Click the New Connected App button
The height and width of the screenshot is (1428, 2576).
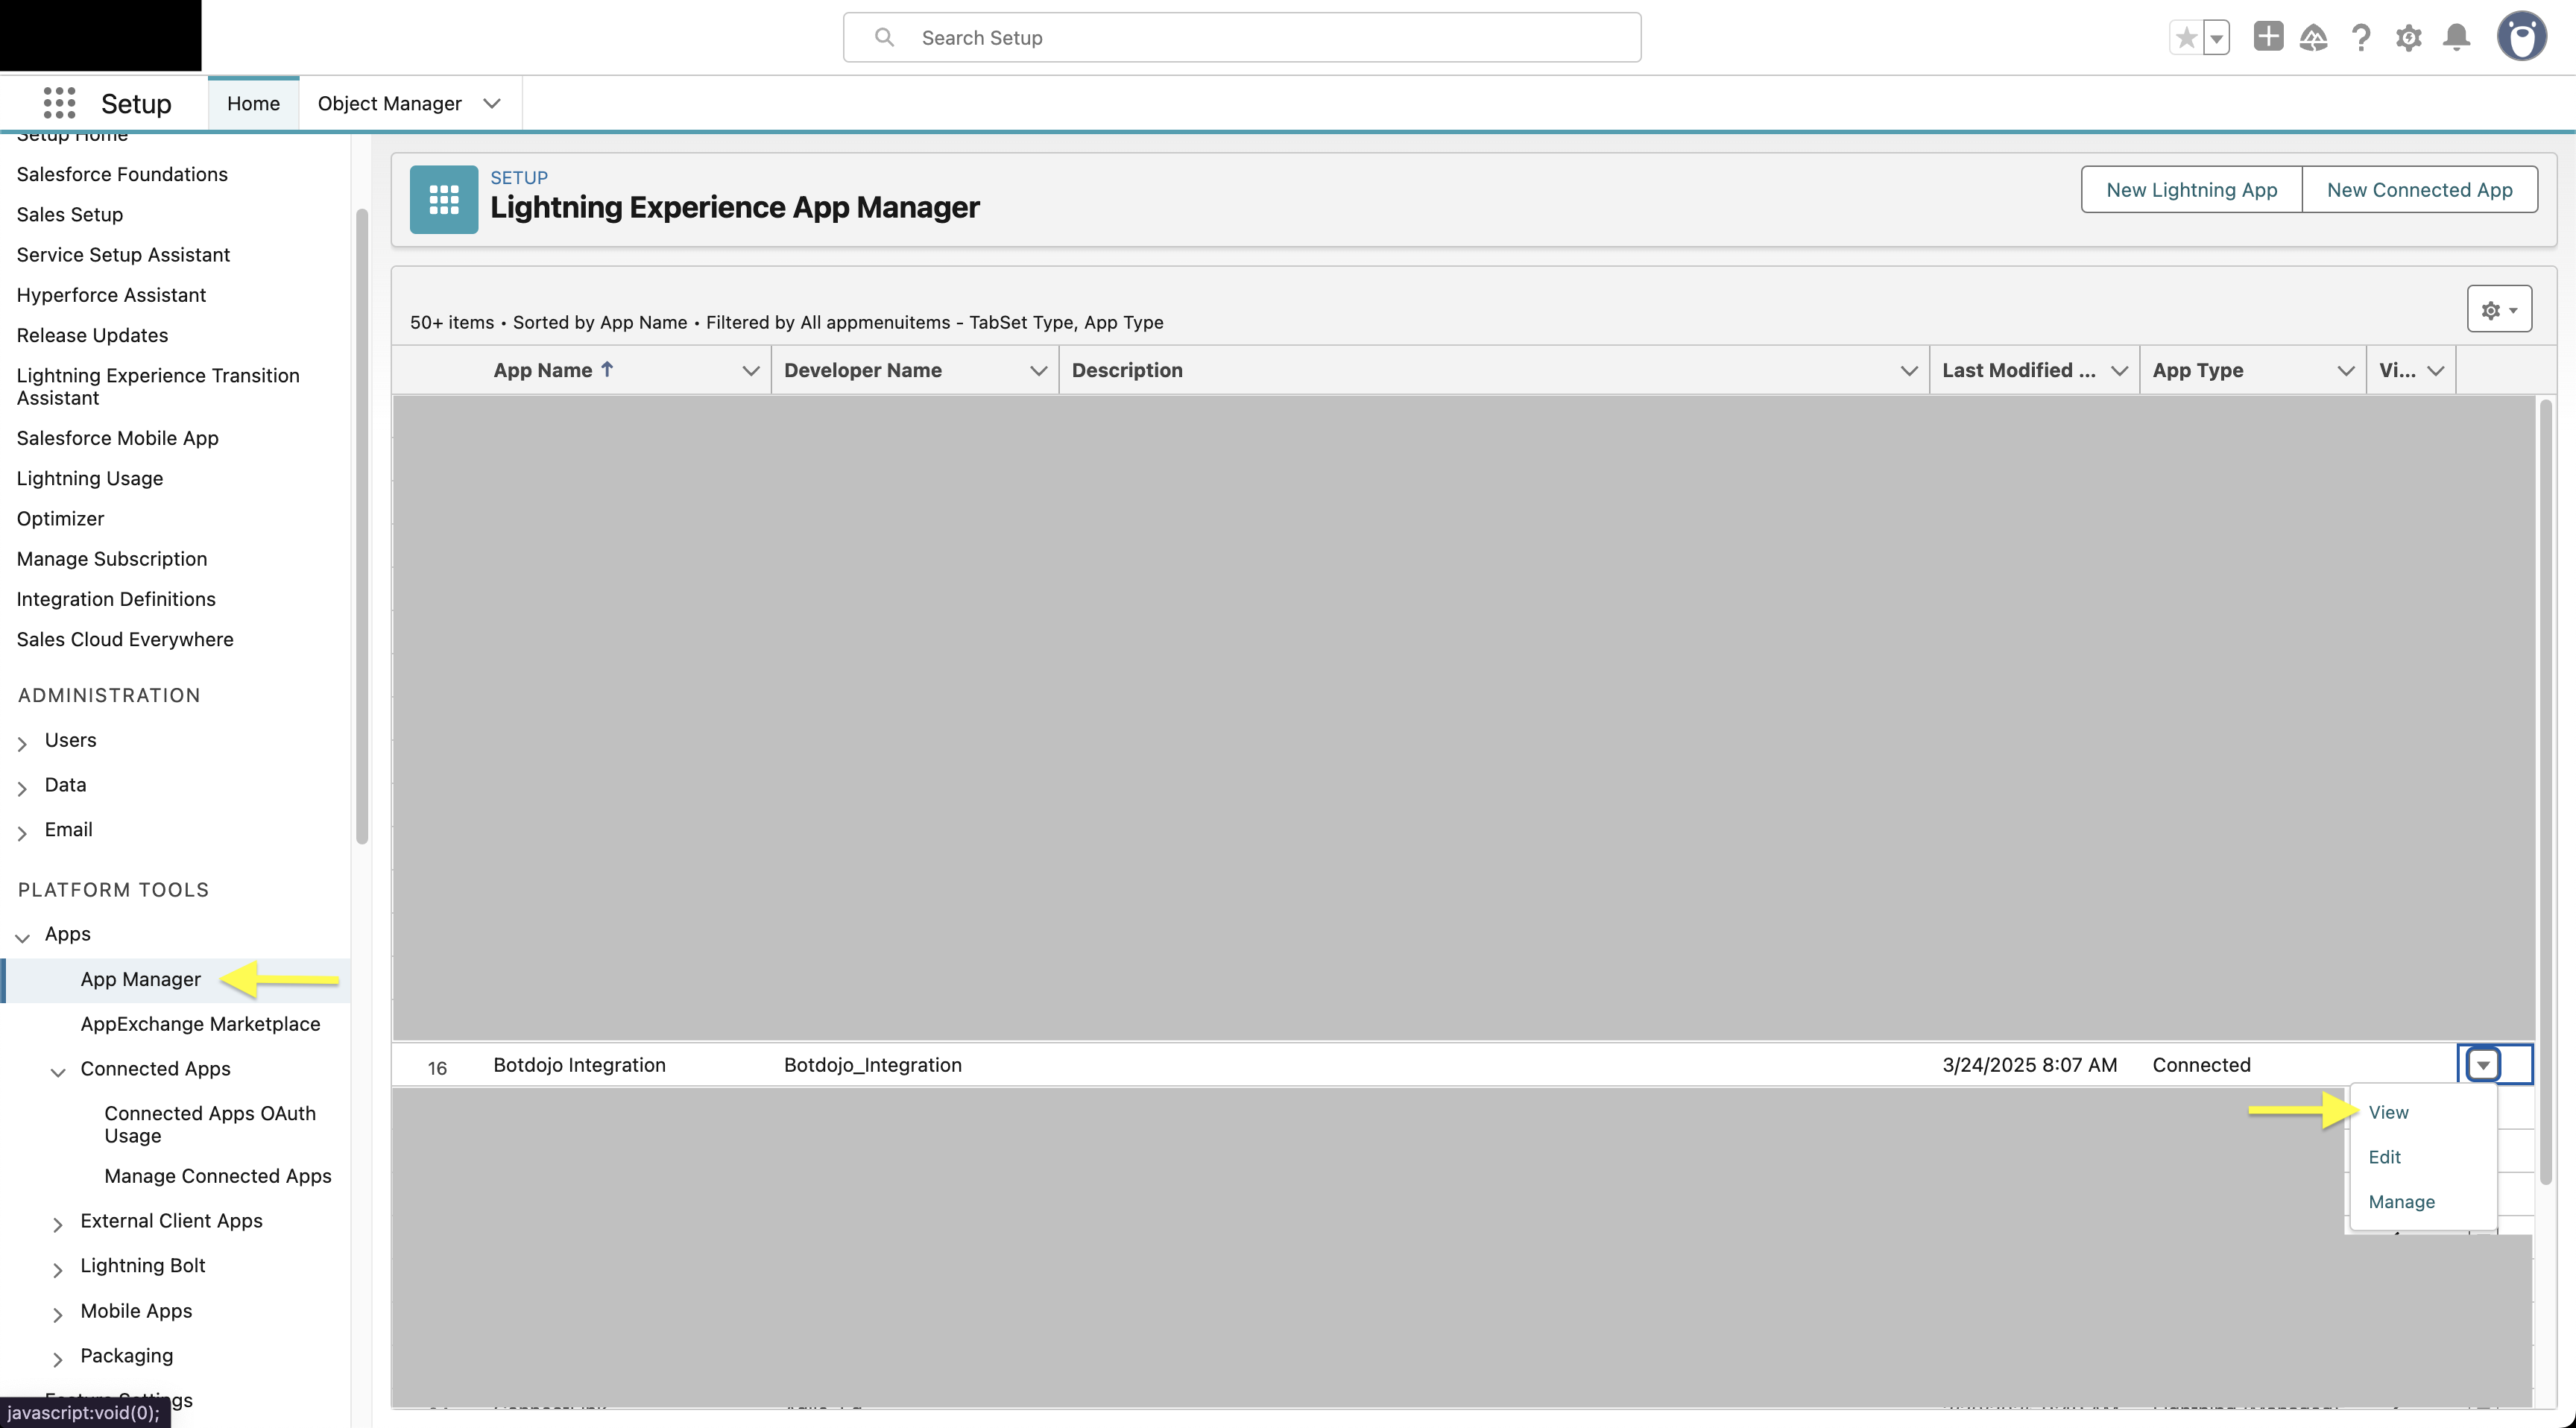pos(2419,189)
